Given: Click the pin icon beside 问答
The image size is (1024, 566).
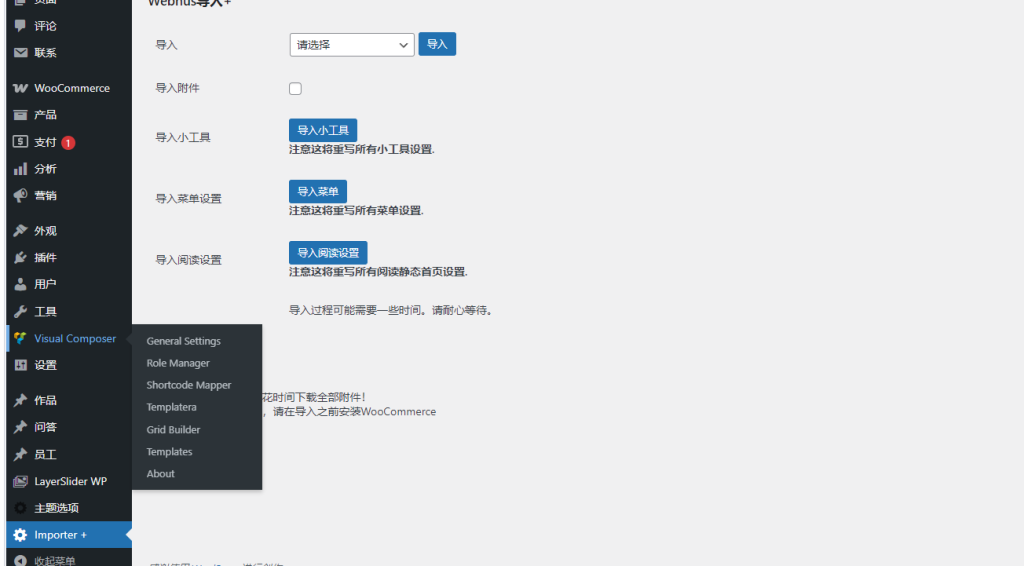Looking at the screenshot, I should point(20,427).
